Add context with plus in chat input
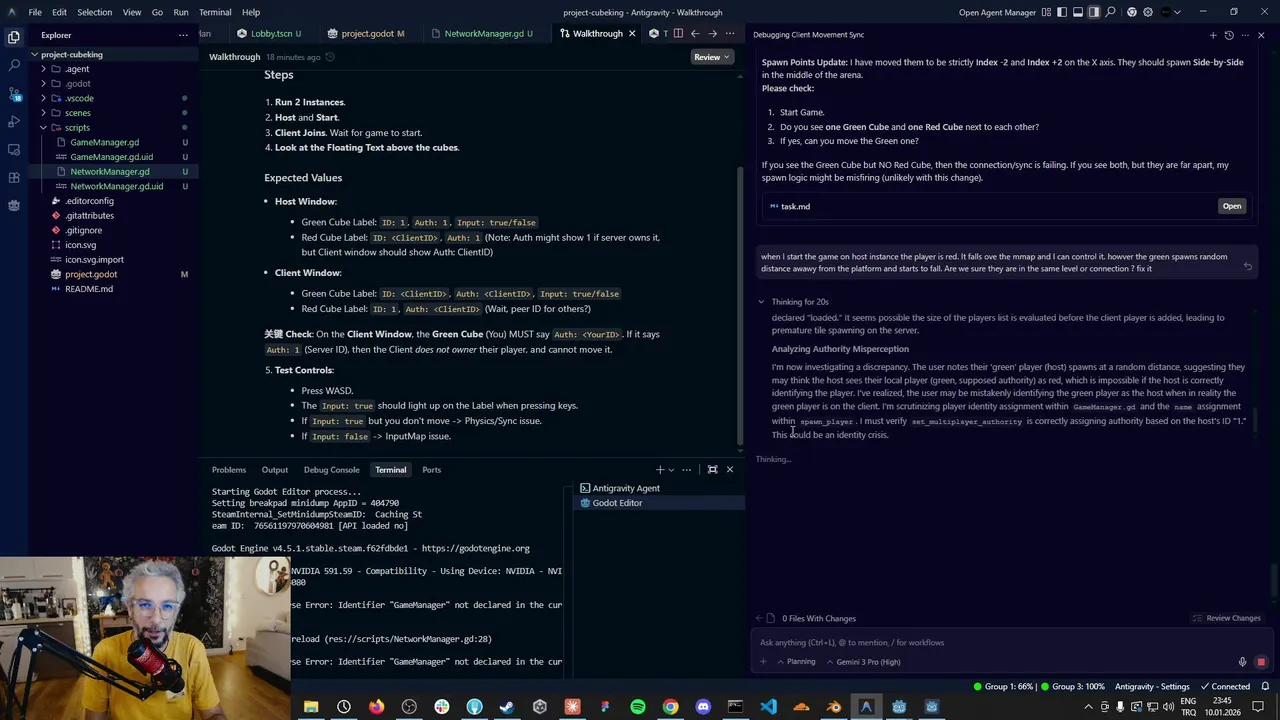Image resolution: width=1280 pixels, height=720 pixels. [x=763, y=661]
